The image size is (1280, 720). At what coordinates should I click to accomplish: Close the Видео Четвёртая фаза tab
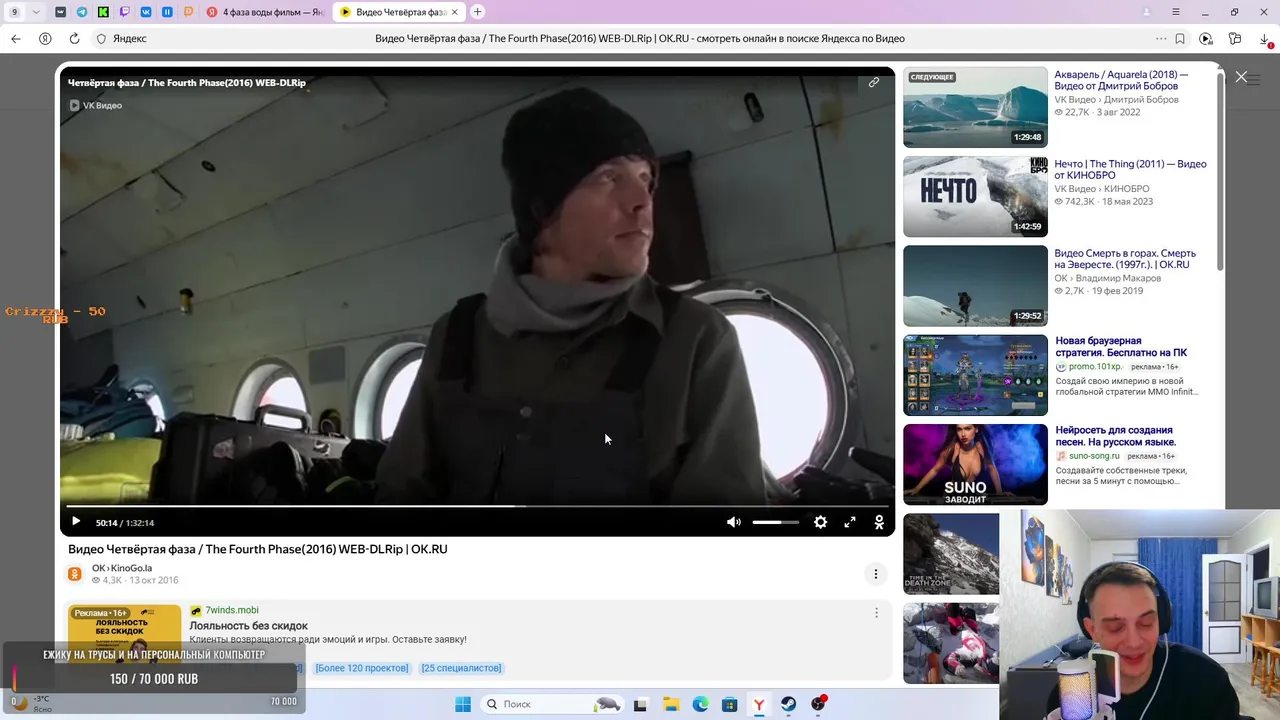click(455, 12)
